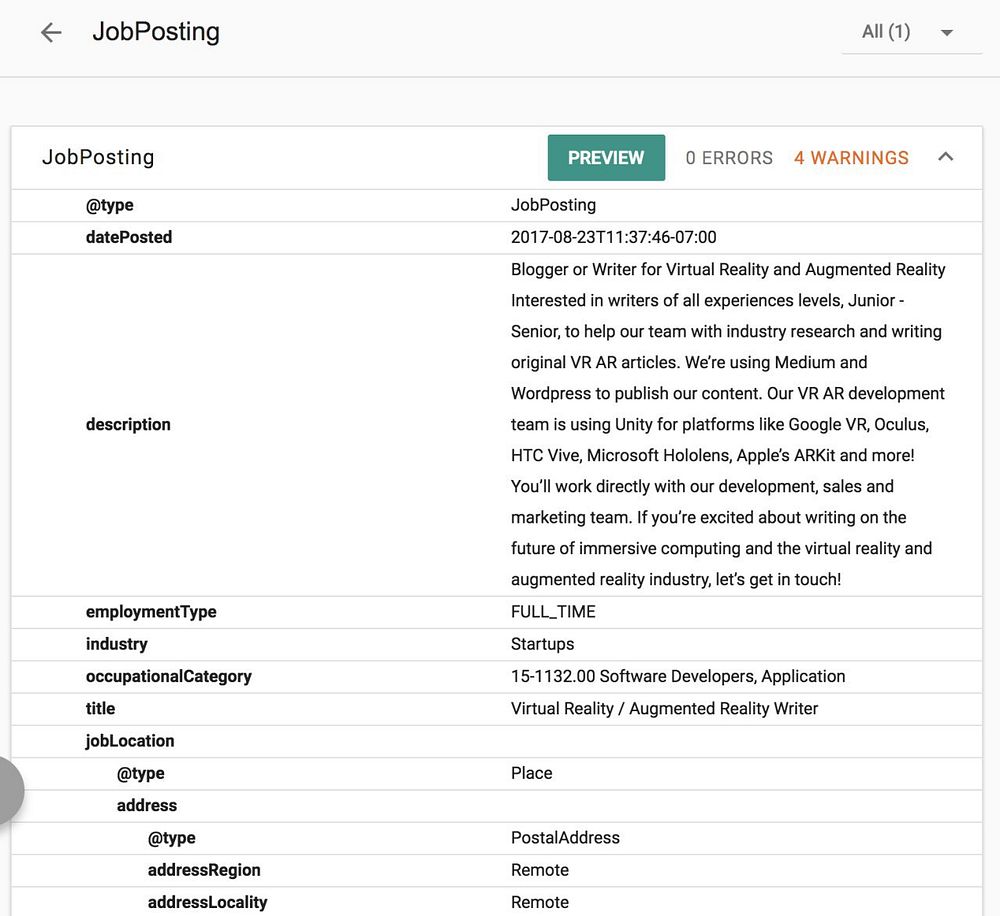Go back using the left arrow

point(51,33)
